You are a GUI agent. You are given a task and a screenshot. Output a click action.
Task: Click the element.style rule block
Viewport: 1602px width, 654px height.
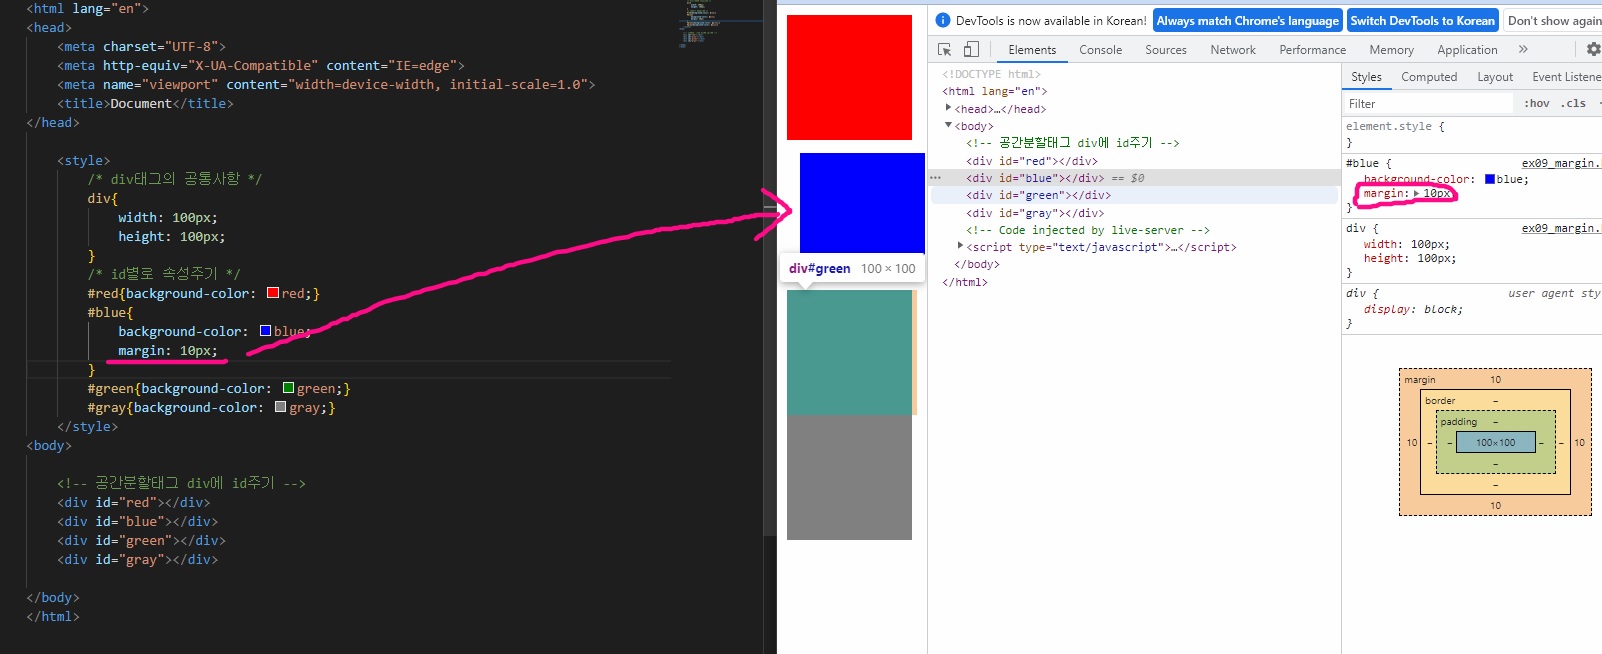1471,134
